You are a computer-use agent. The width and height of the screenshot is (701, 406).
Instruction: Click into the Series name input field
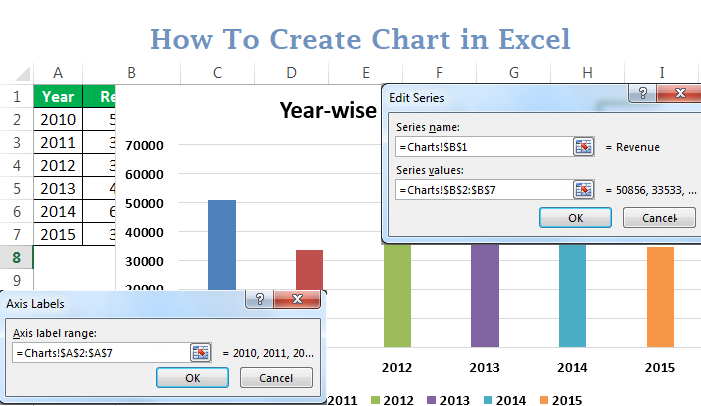482,147
